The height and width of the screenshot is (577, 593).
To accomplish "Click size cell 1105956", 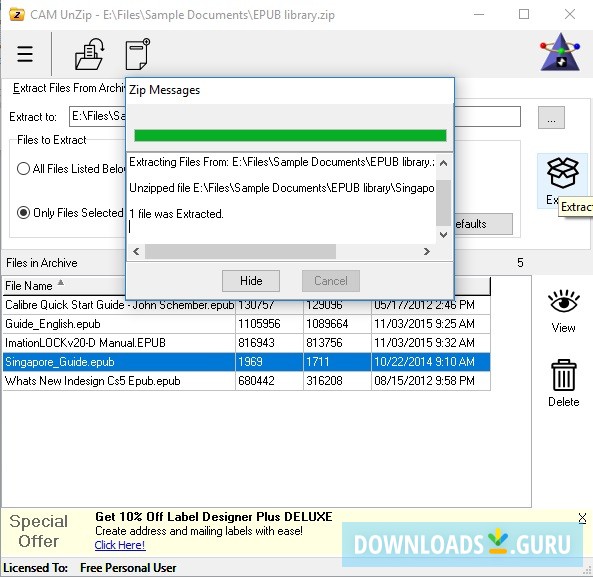I will [x=269, y=324].
